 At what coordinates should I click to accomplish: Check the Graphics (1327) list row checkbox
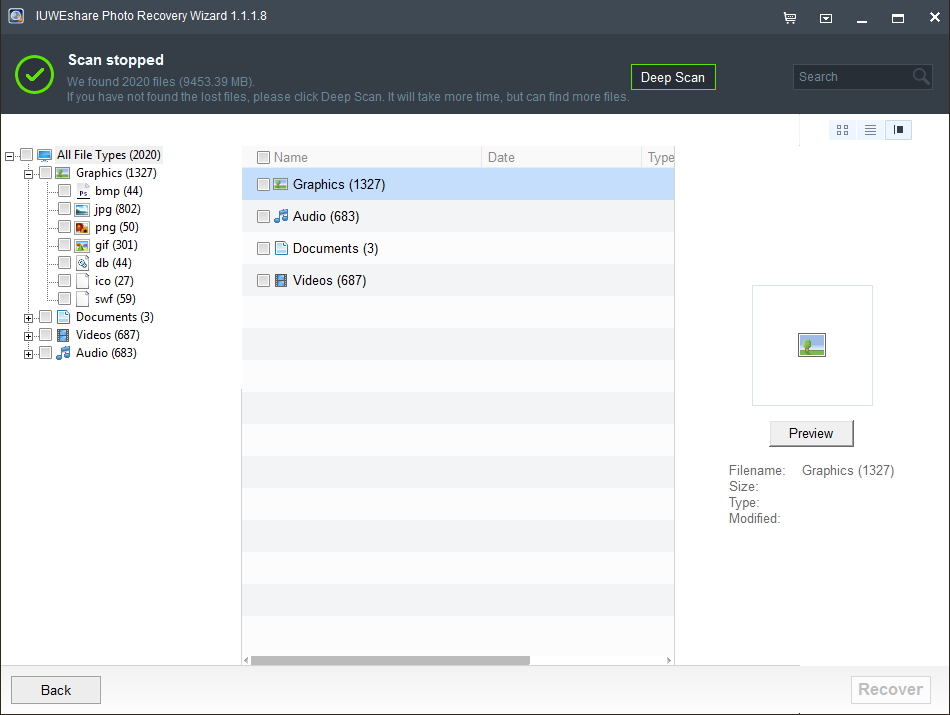tap(263, 184)
